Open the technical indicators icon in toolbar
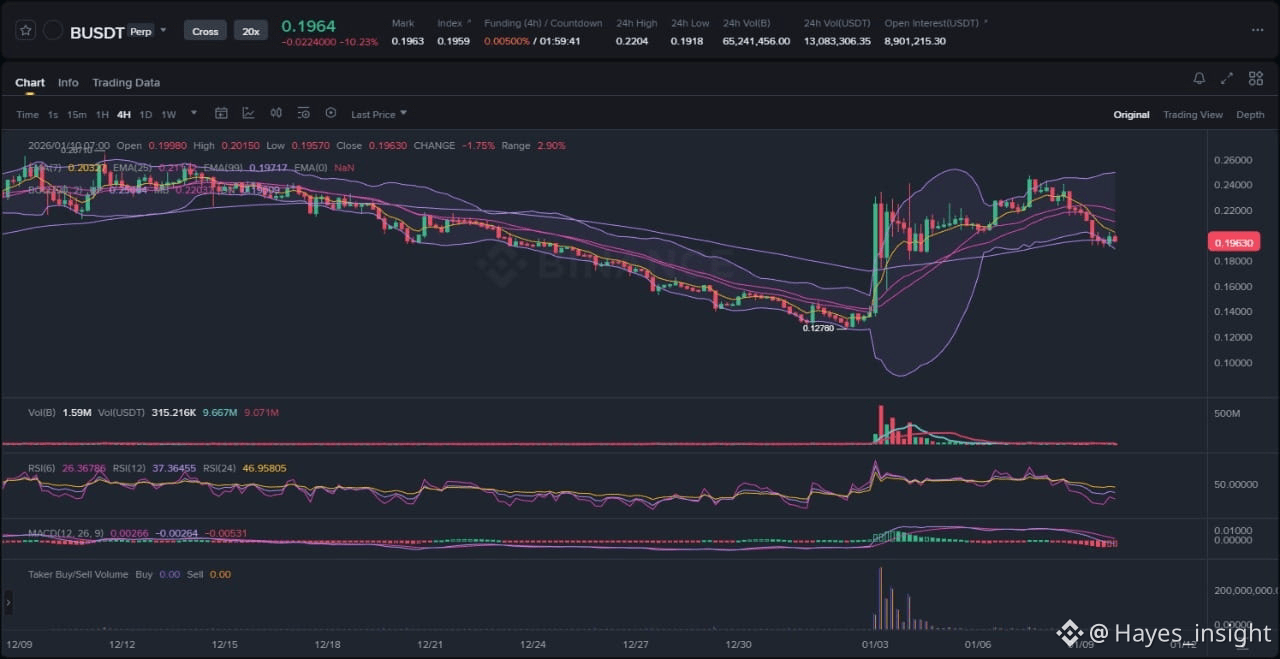 pyautogui.click(x=248, y=114)
